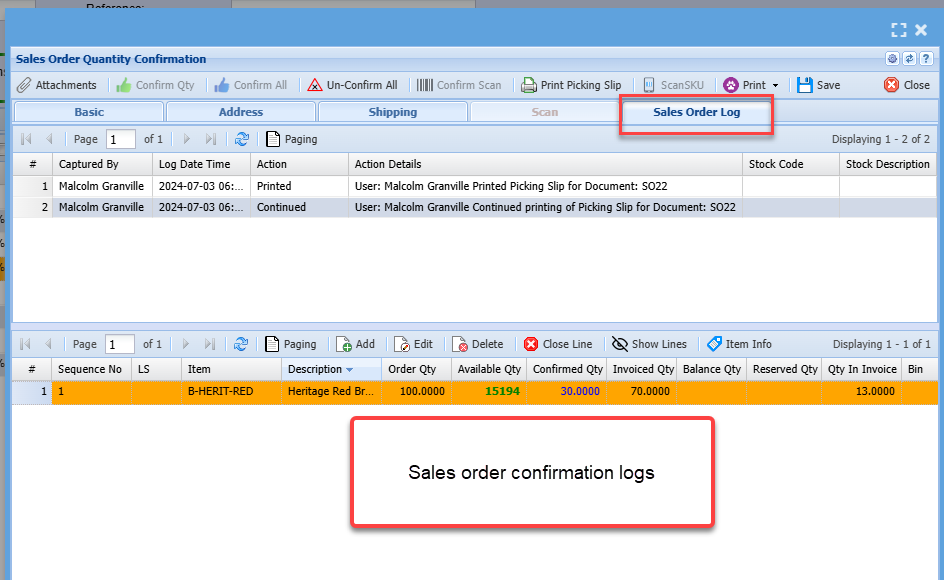Expand the dialog using the fullscreen icon

[898, 30]
